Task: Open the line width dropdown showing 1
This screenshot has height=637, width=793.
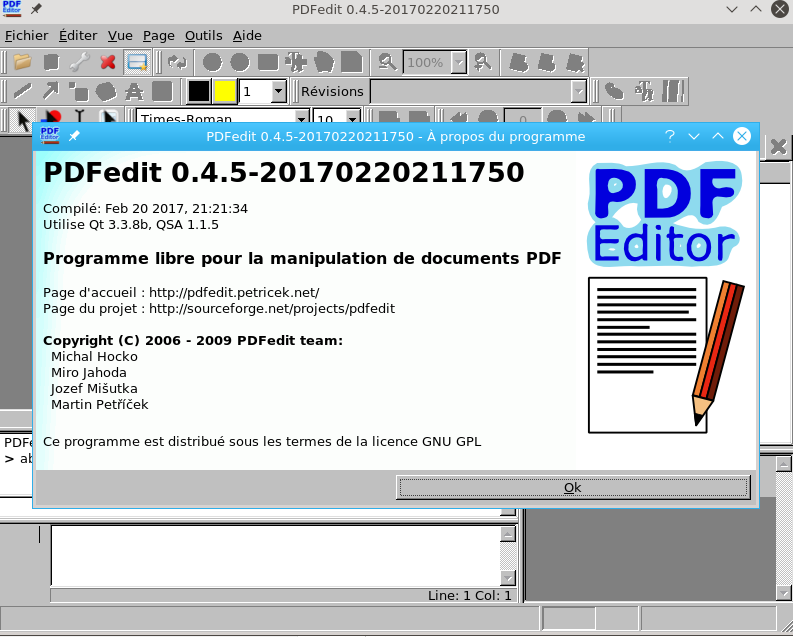Action: point(279,92)
